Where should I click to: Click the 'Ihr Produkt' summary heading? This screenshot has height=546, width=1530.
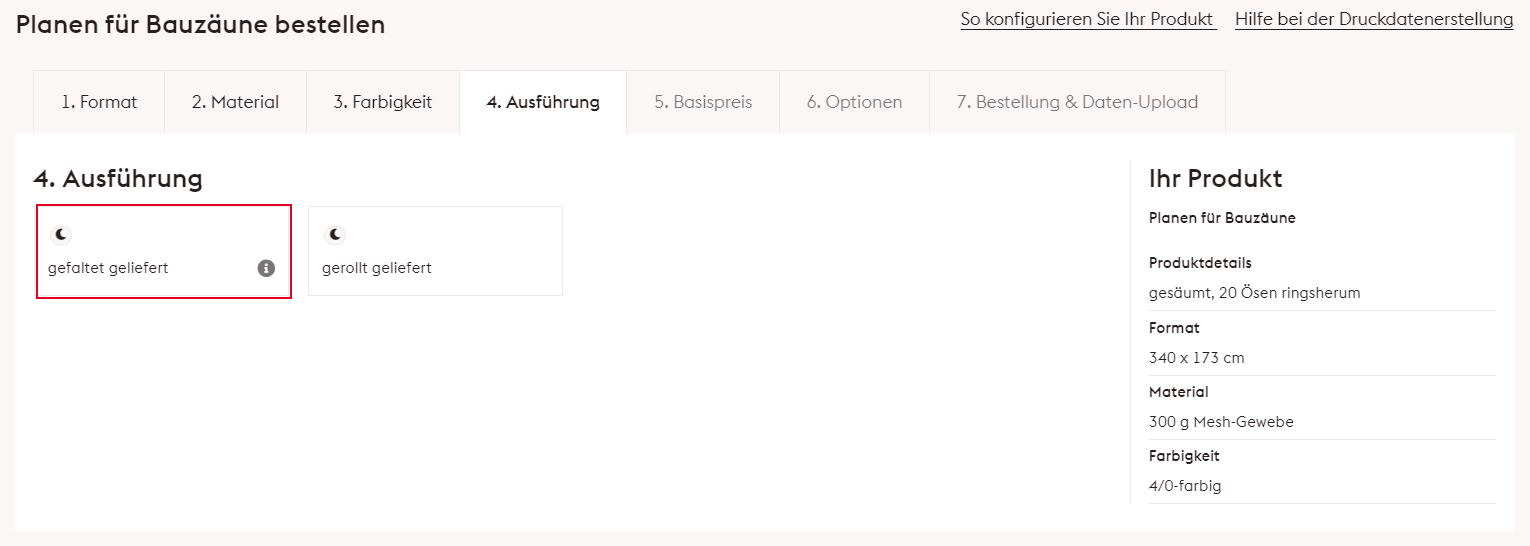pyautogui.click(x=1215, y=179)
